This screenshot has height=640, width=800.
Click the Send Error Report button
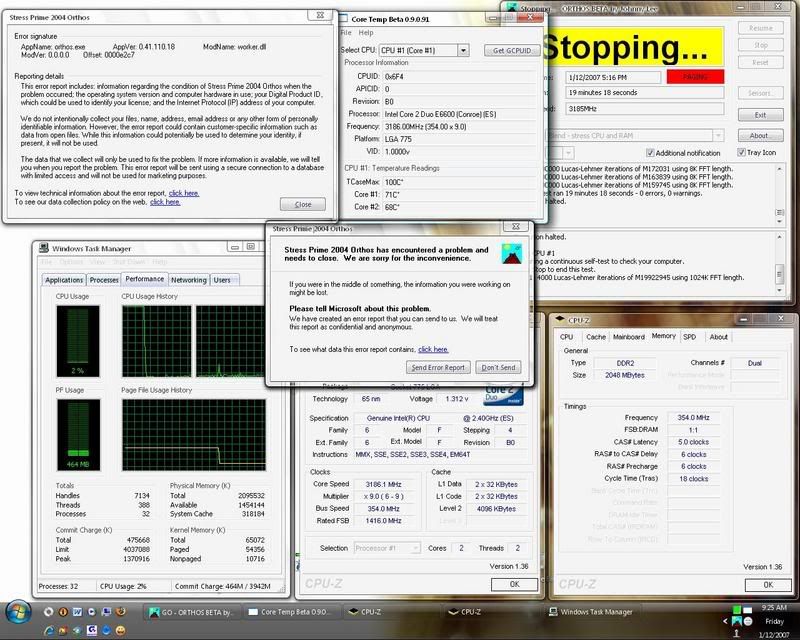click(x=439, y=367)
